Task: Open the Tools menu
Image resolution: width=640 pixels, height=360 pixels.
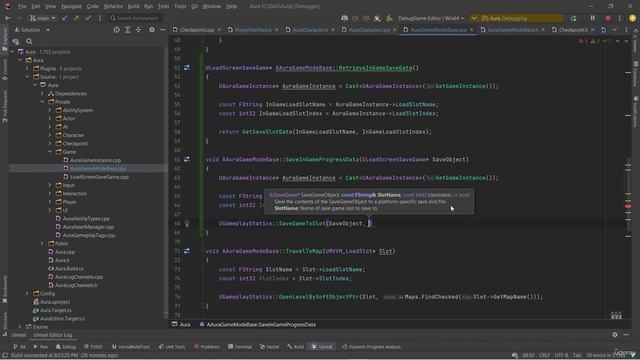Action: pyautogui.click(x=180, y=7)
